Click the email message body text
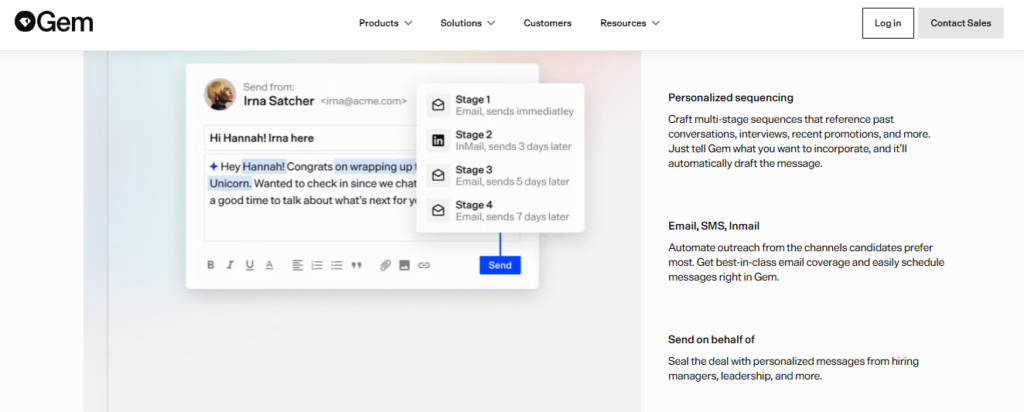The image size is (1024, 412). [x=313, y=183]
